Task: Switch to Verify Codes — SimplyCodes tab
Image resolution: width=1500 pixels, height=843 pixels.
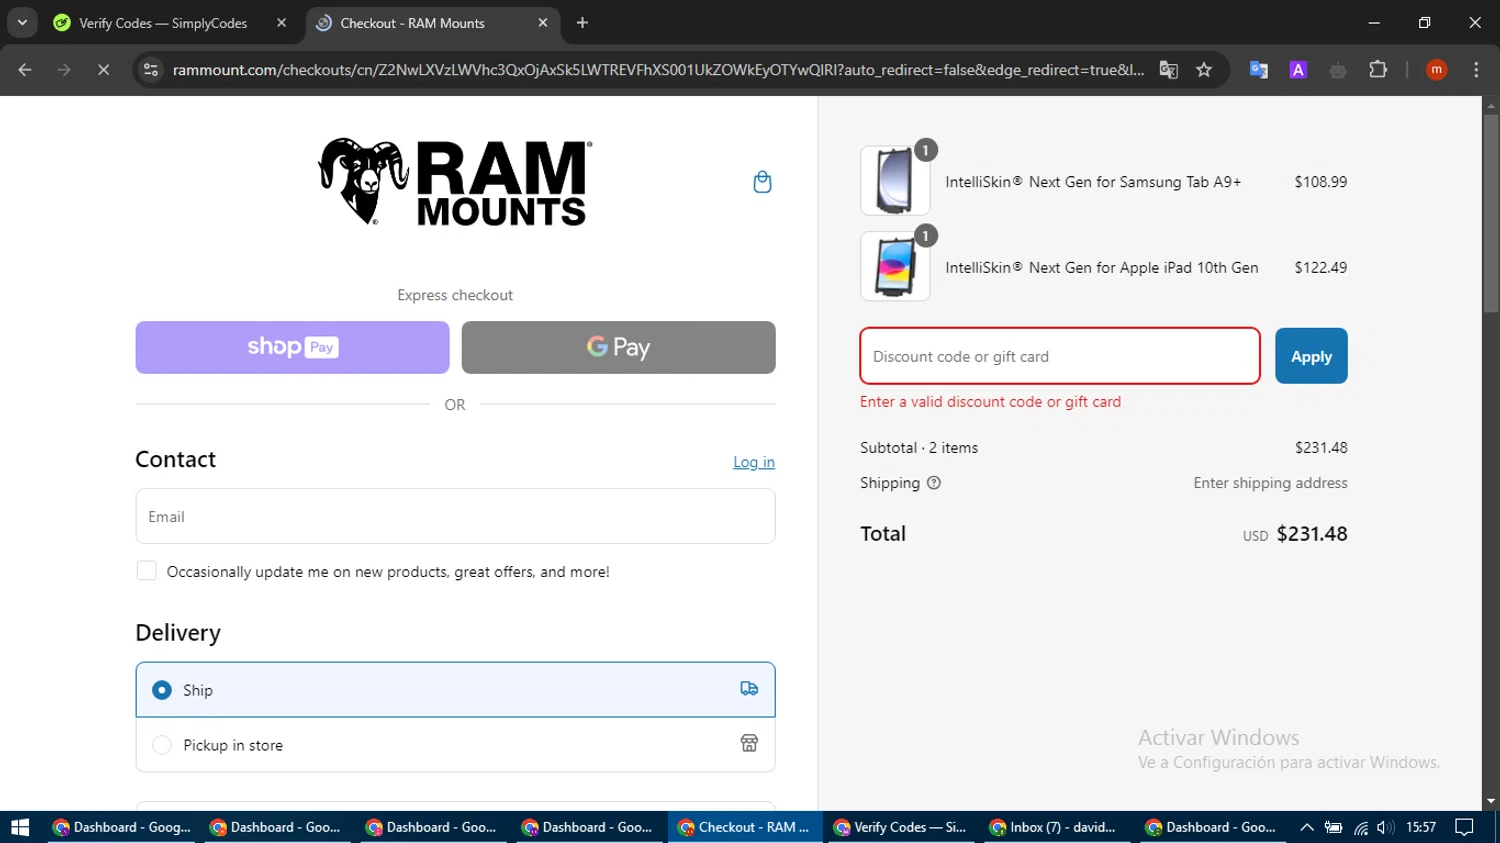Action: coord(163,23)
